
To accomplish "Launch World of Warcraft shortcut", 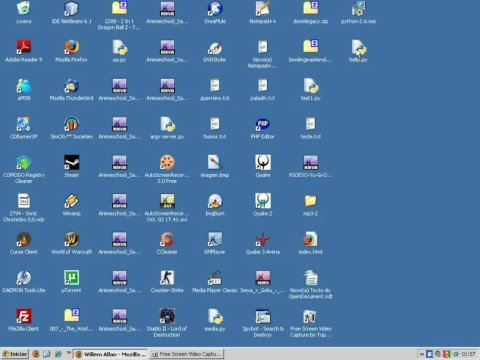I will click(x=71, y=243).
